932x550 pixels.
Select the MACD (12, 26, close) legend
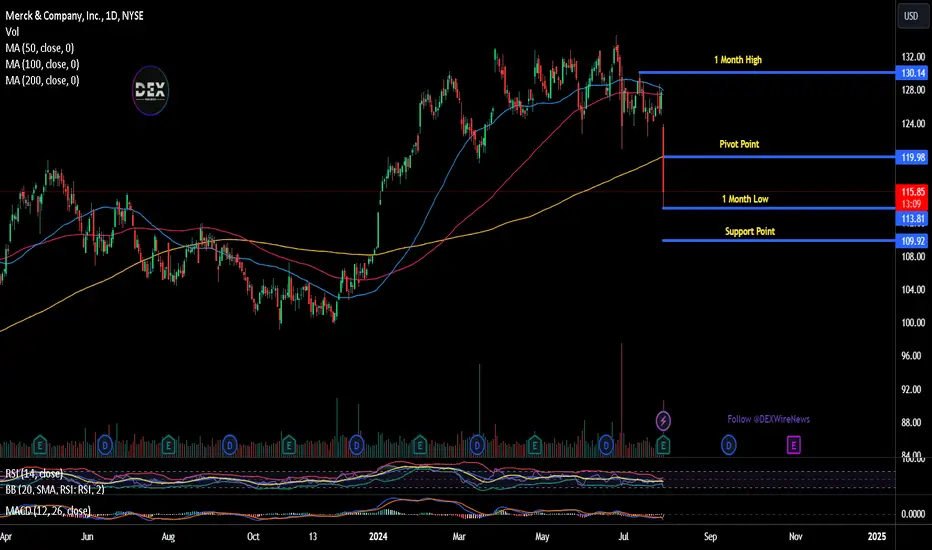48,511
